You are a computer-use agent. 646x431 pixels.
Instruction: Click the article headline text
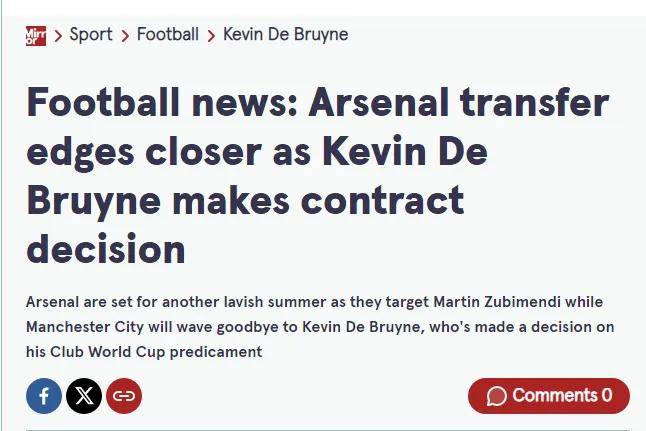(318, 176)
